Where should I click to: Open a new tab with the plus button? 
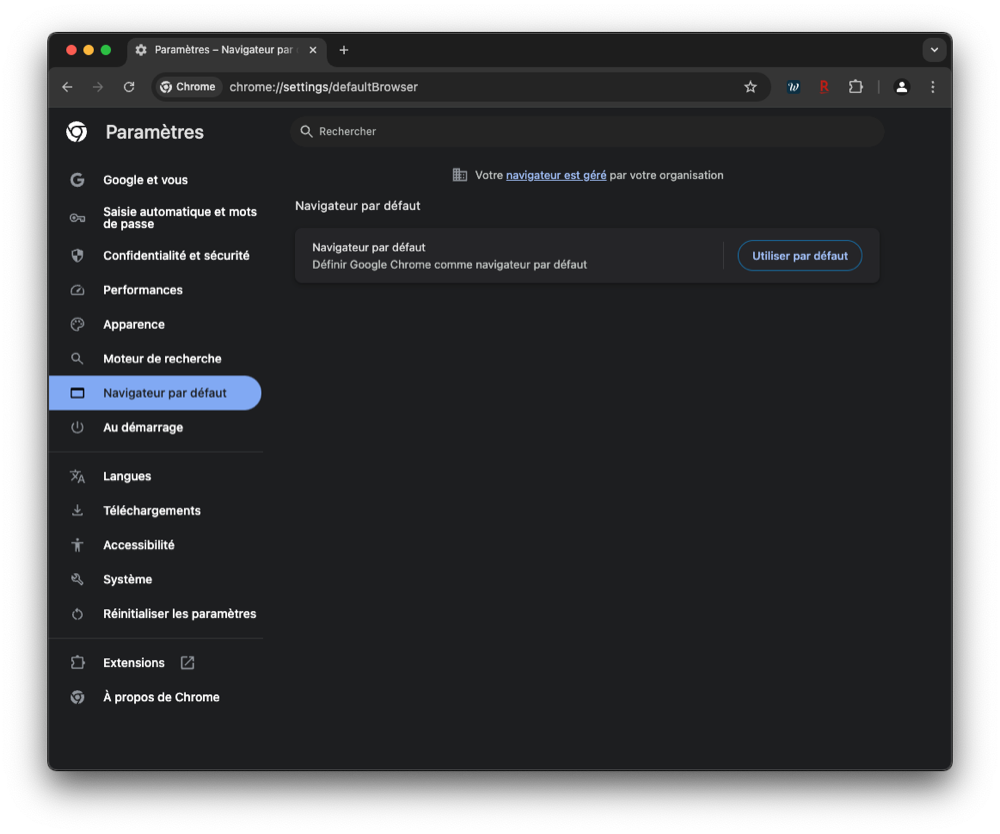[x=344, y=50]
